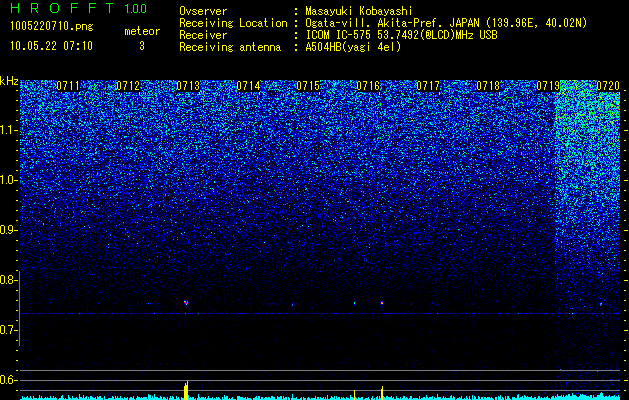Click the date stamp 10.05.22 07:10
Viewport: 629px width, 400px height.
click(51, 46)
